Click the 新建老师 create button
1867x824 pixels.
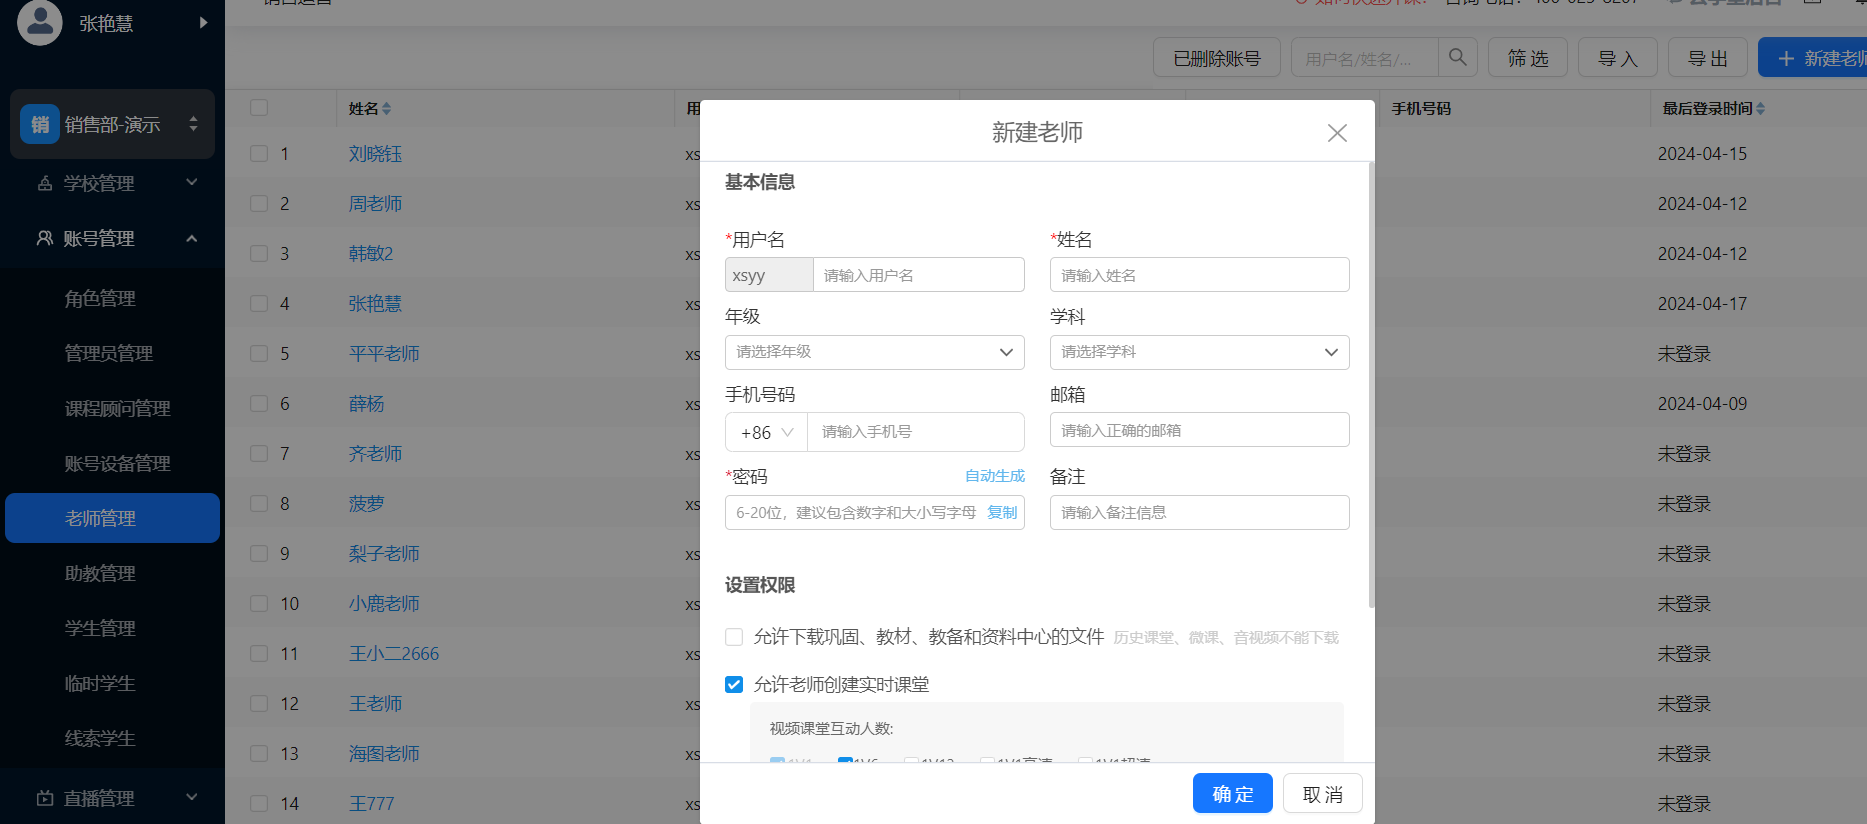pyautogui.click(x=1812, y=58)
